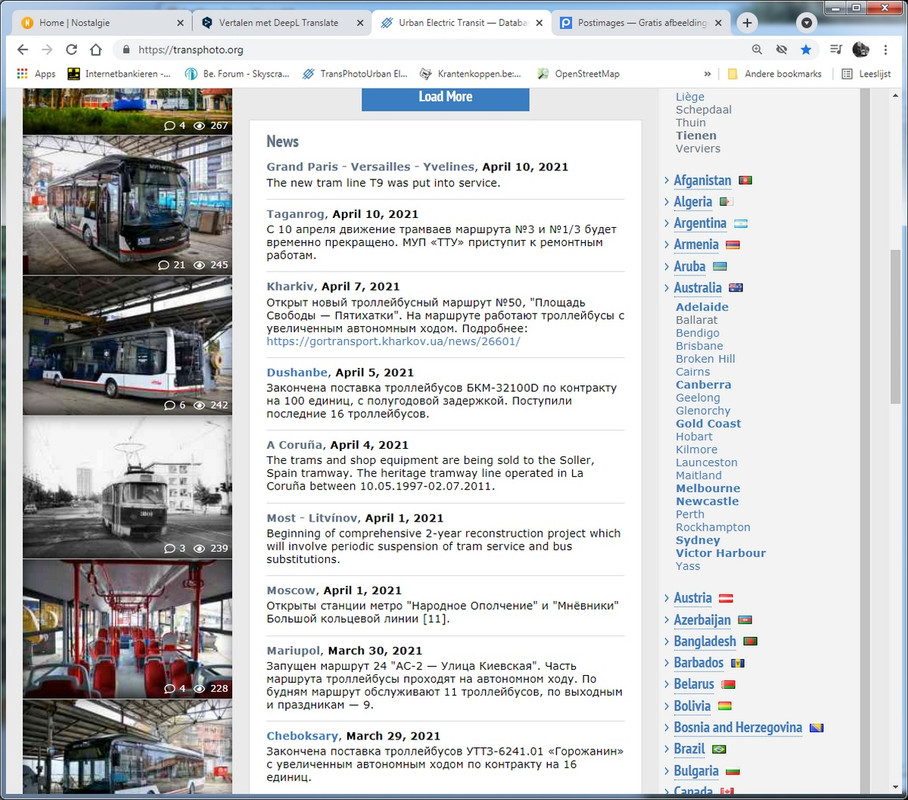
Task: Open the media control playlist icon
Action: [x=836, y=50]
